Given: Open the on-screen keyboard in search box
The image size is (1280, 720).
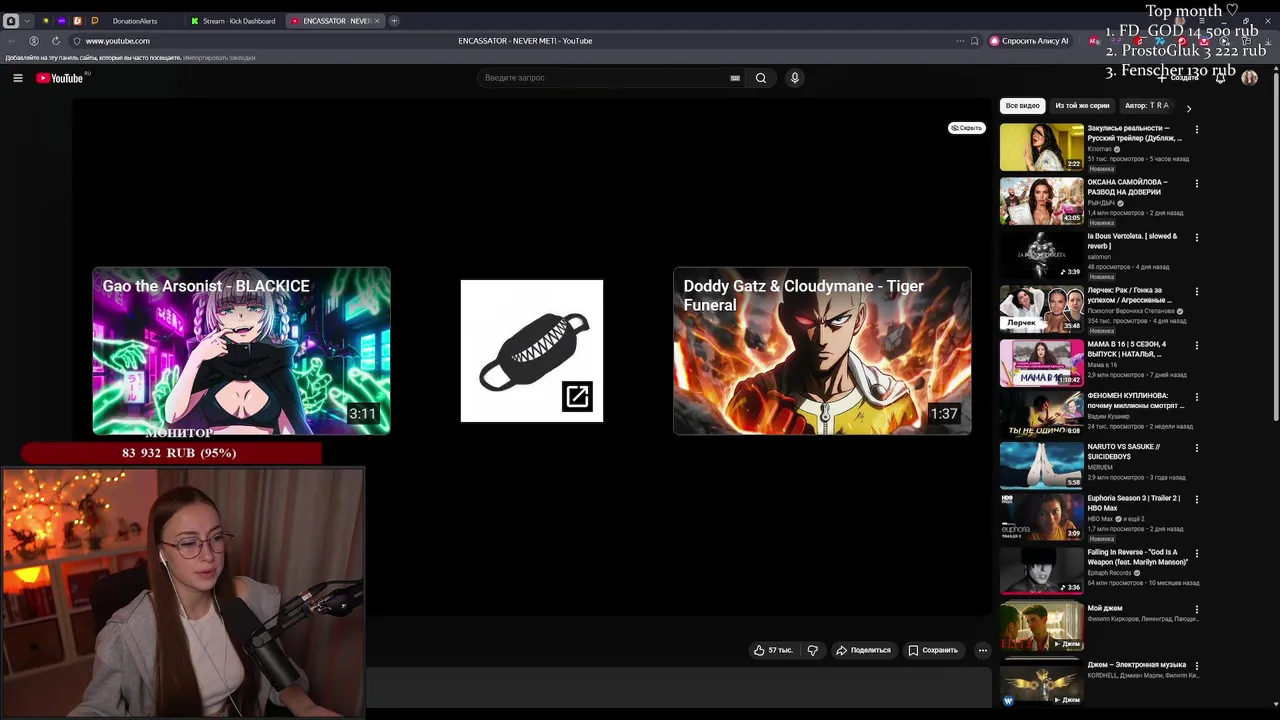Looking at the screenshot, I should click(x=735, y=78).
